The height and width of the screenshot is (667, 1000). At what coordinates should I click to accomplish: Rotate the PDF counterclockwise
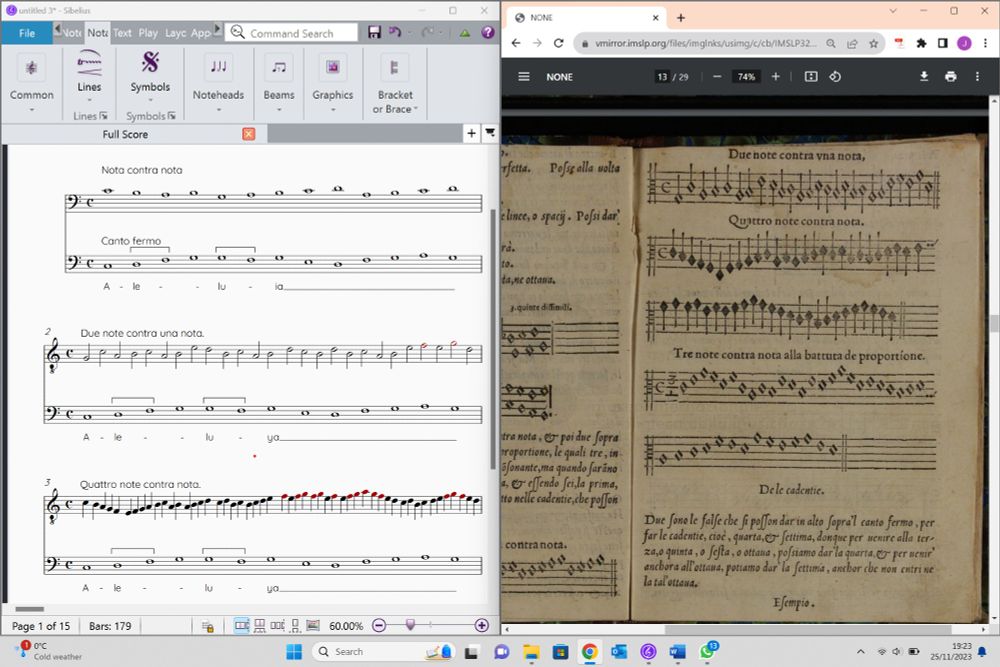(835, 77)
